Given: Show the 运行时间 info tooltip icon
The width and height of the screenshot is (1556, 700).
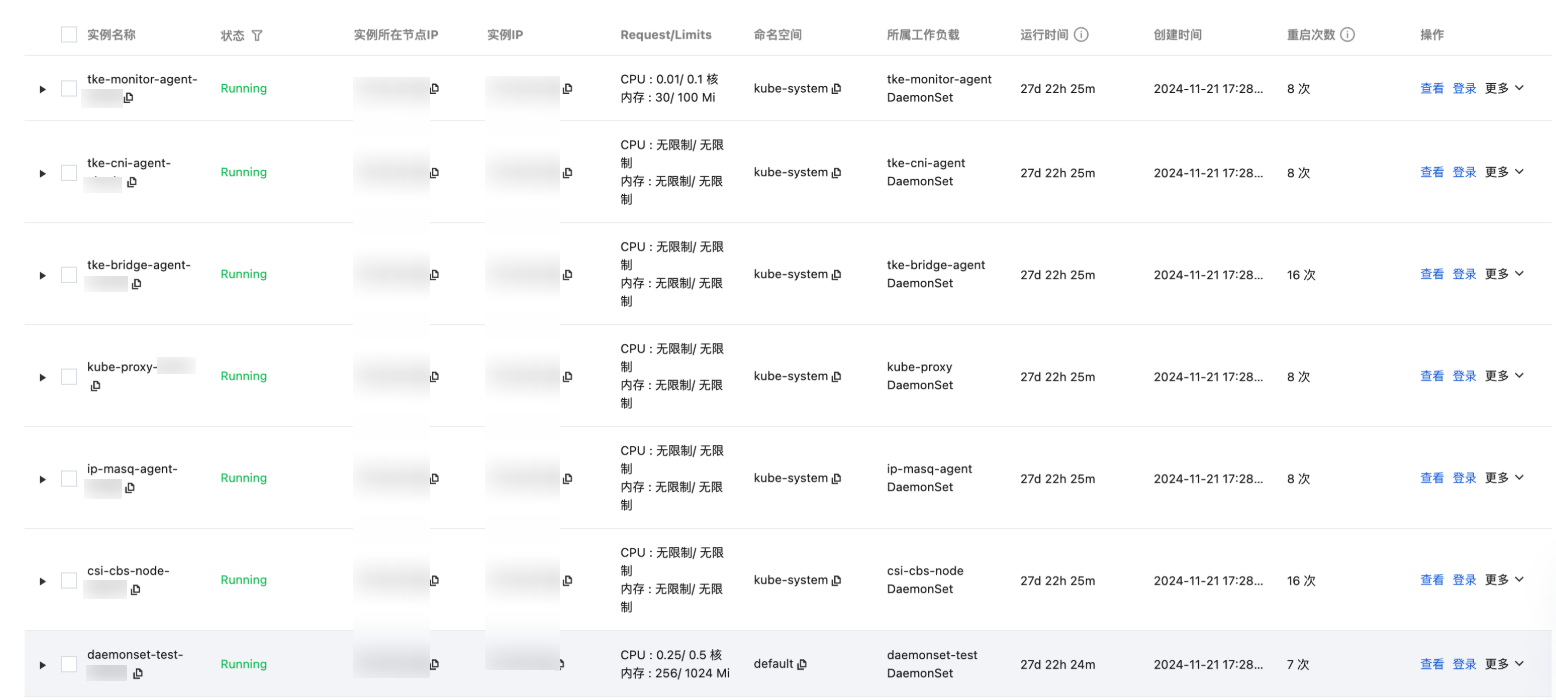Looking at the screenshot, I should (1081, 35).
